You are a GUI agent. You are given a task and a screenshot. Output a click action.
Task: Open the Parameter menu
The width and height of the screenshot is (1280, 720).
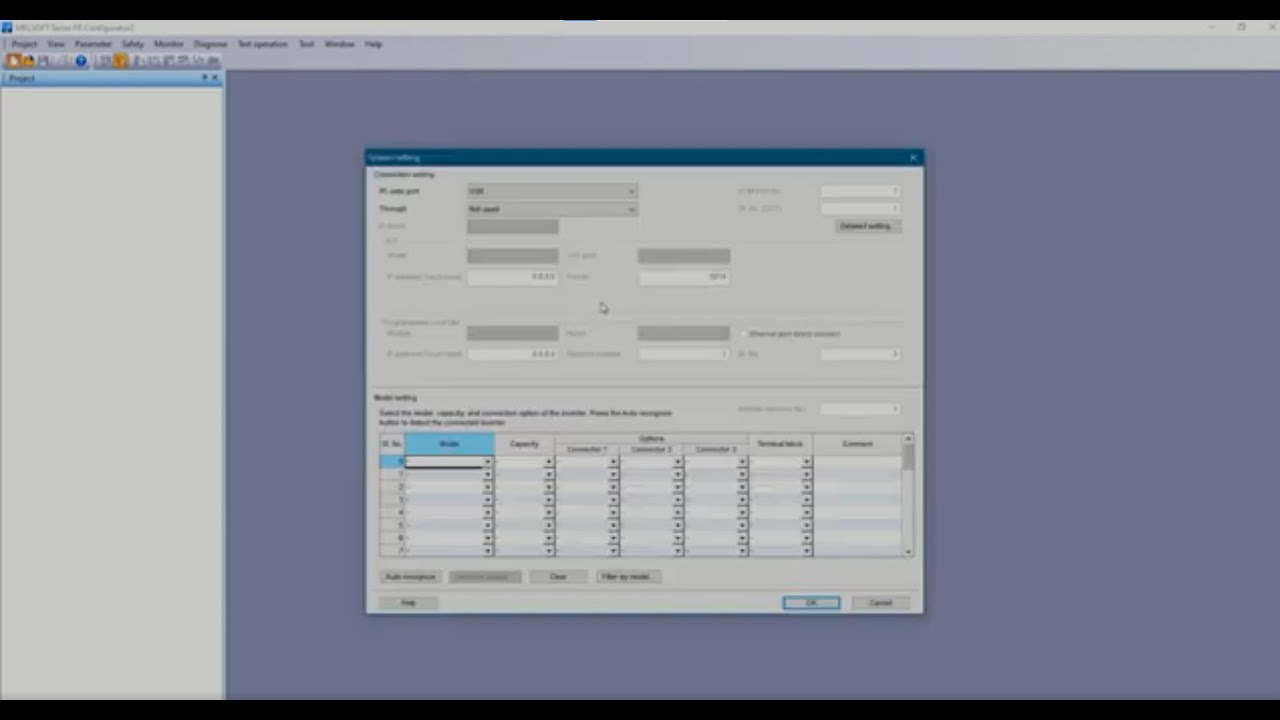tap(93, 44)
